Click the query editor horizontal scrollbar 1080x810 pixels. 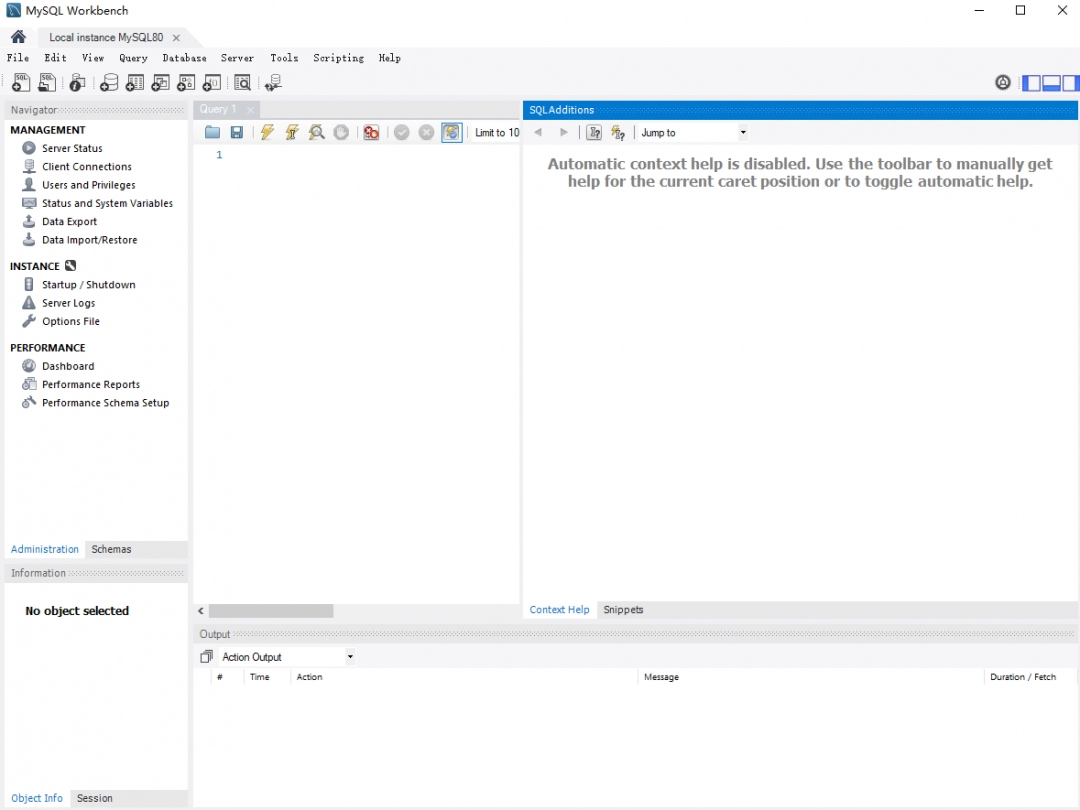[x=271, y=611]
